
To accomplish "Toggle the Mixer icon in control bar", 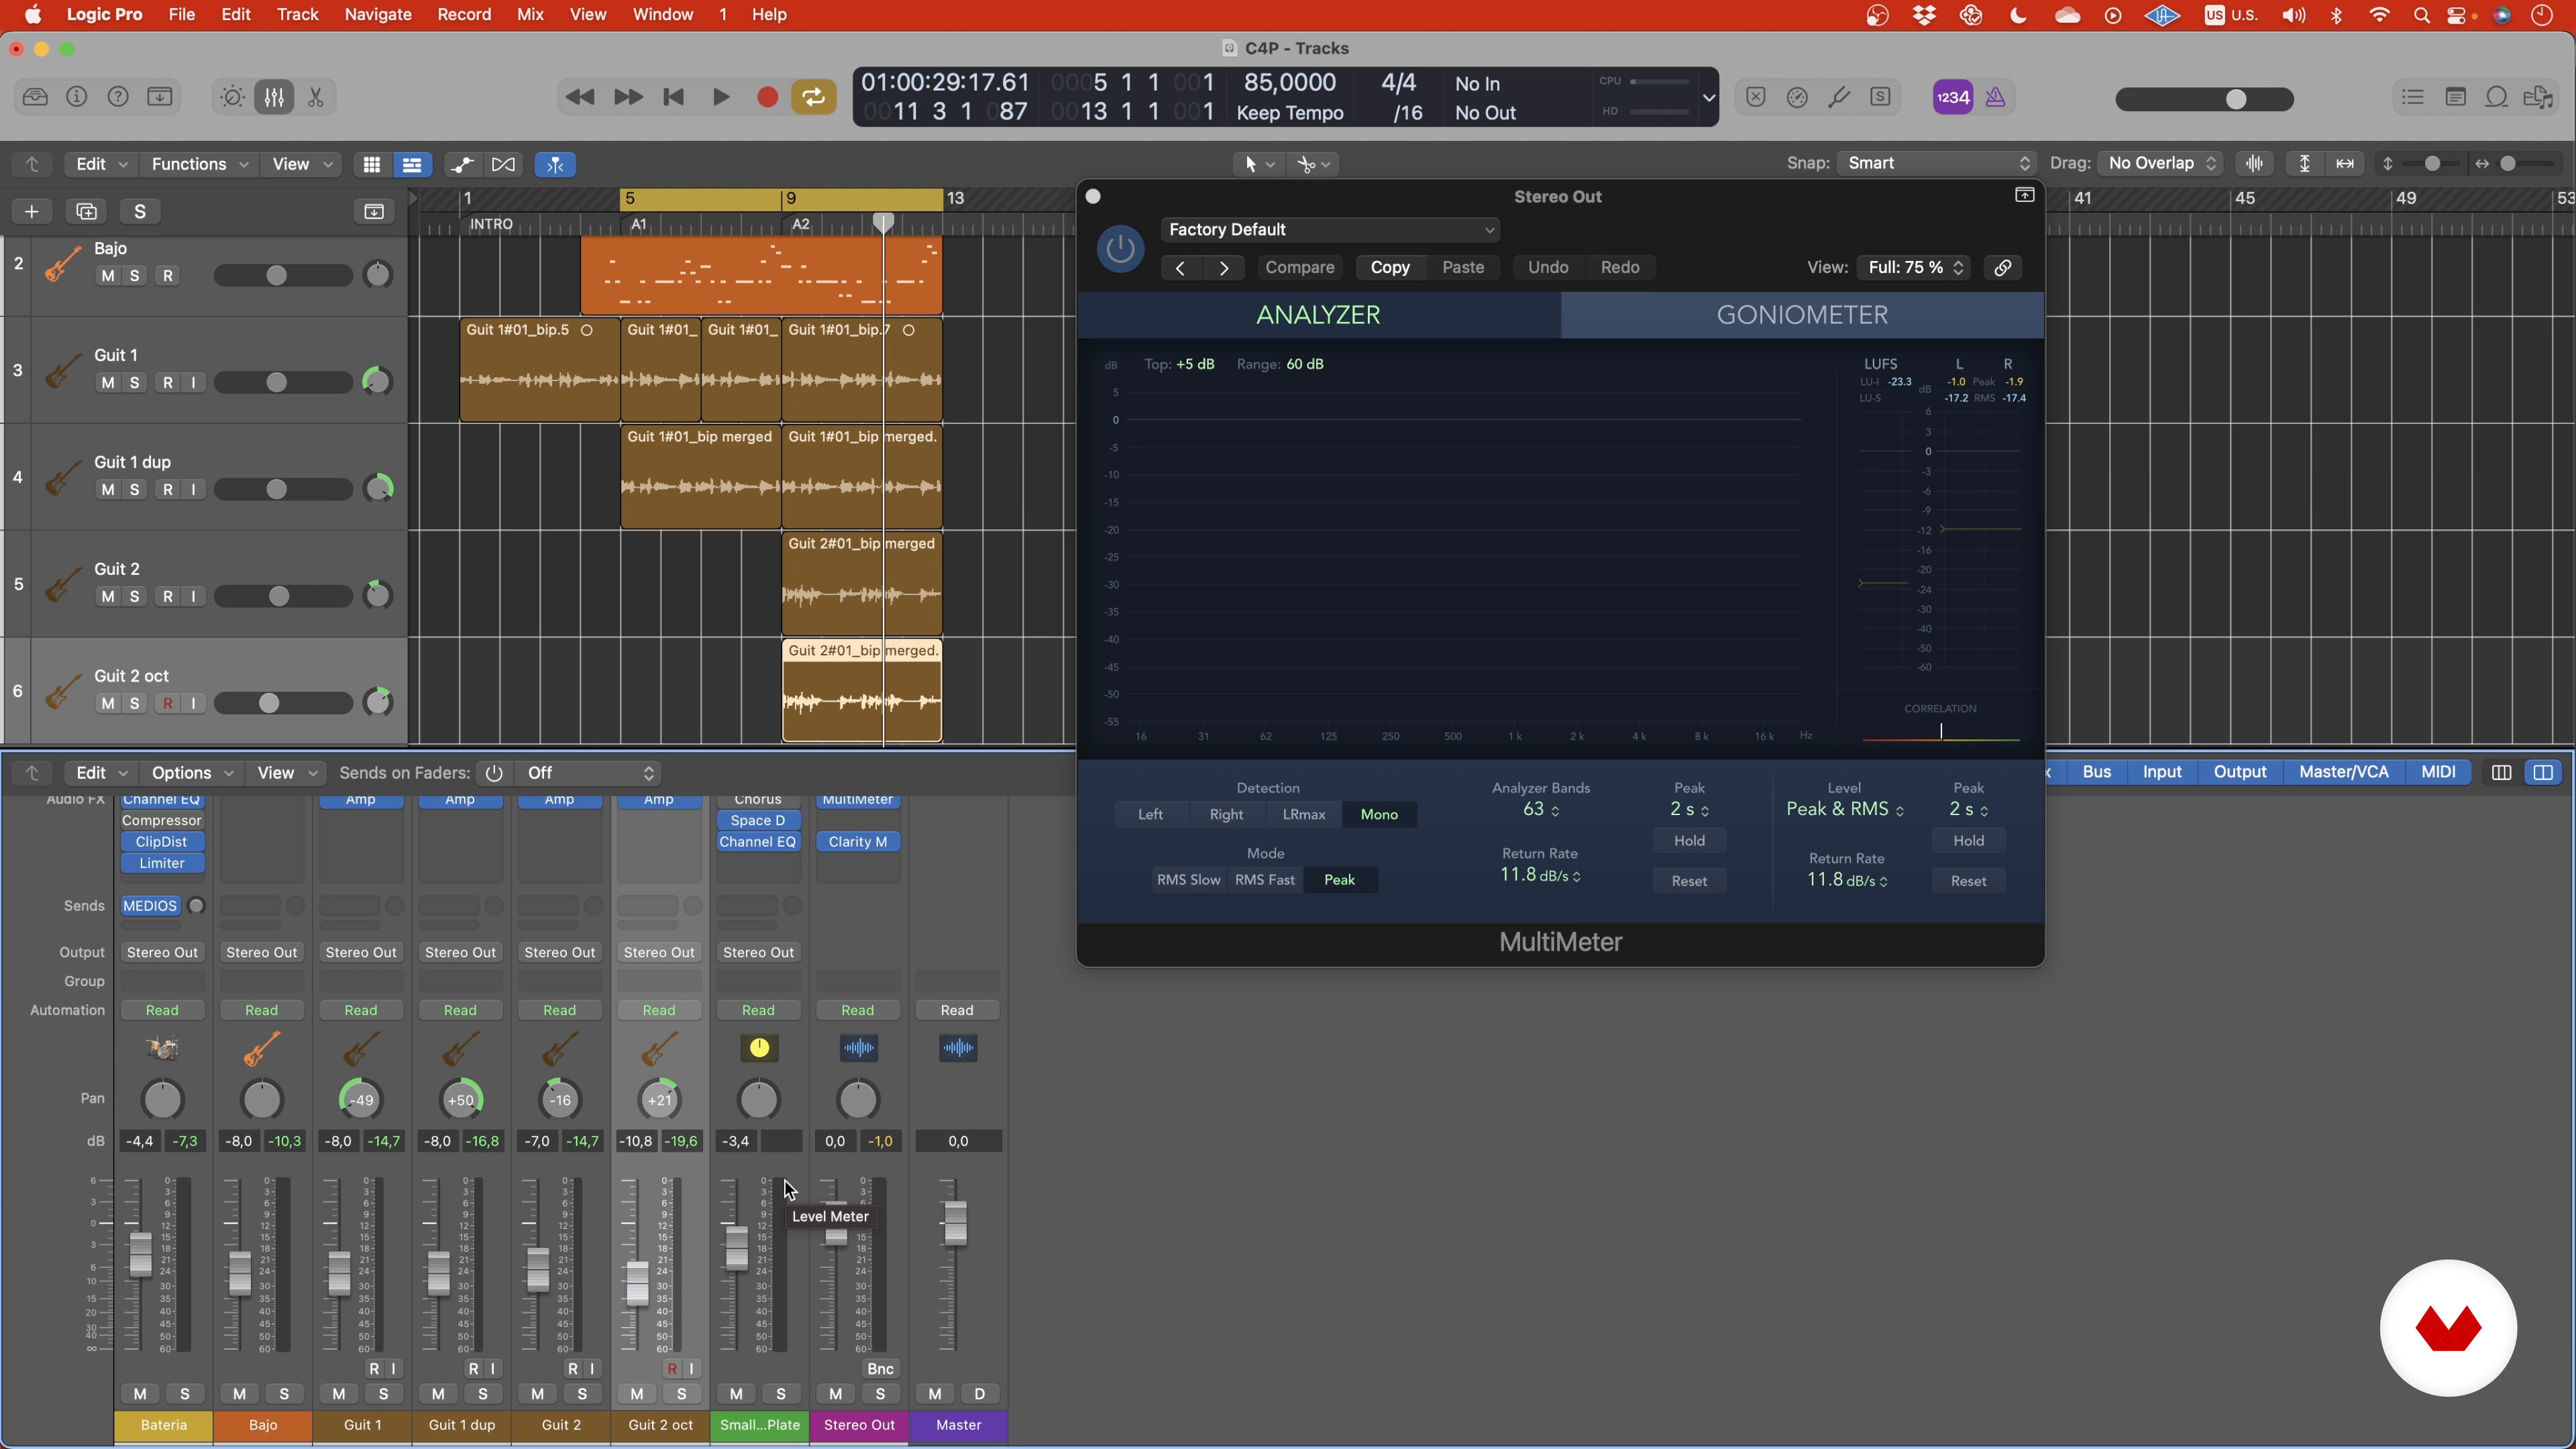I will coord(274,97).
